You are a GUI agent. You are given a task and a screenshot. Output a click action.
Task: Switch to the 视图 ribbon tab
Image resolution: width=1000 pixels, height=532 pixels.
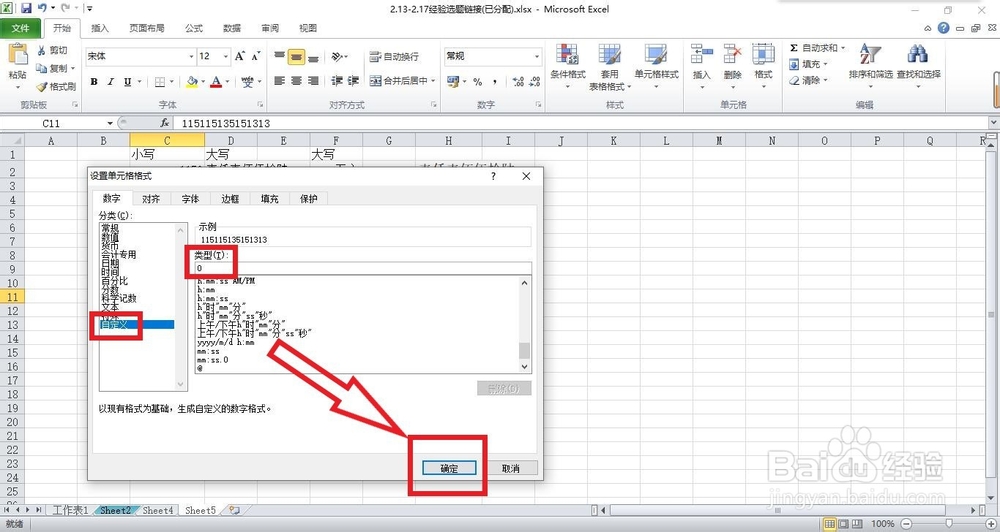tap(308, 28)
